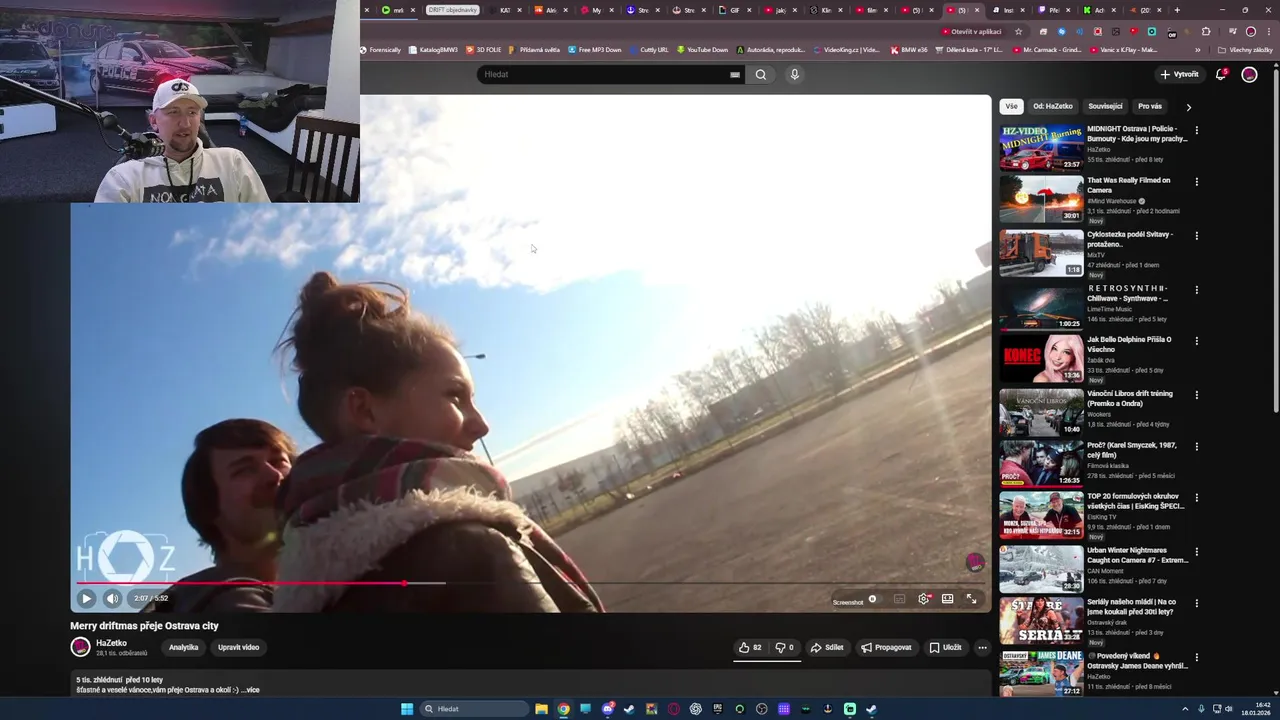Open options for Jak Belle Delphine video
1280x720 pixels.
(1196, 341)
